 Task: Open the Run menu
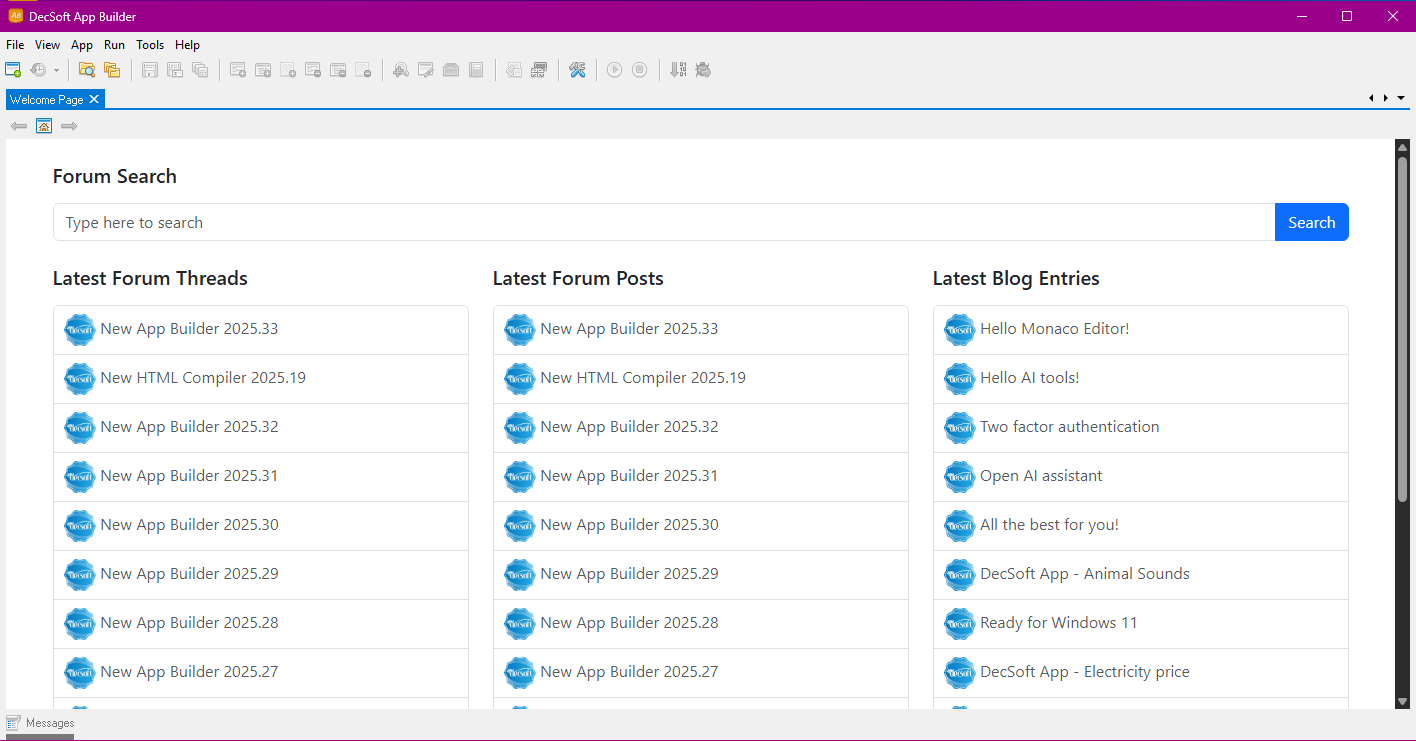click(114, 45)
